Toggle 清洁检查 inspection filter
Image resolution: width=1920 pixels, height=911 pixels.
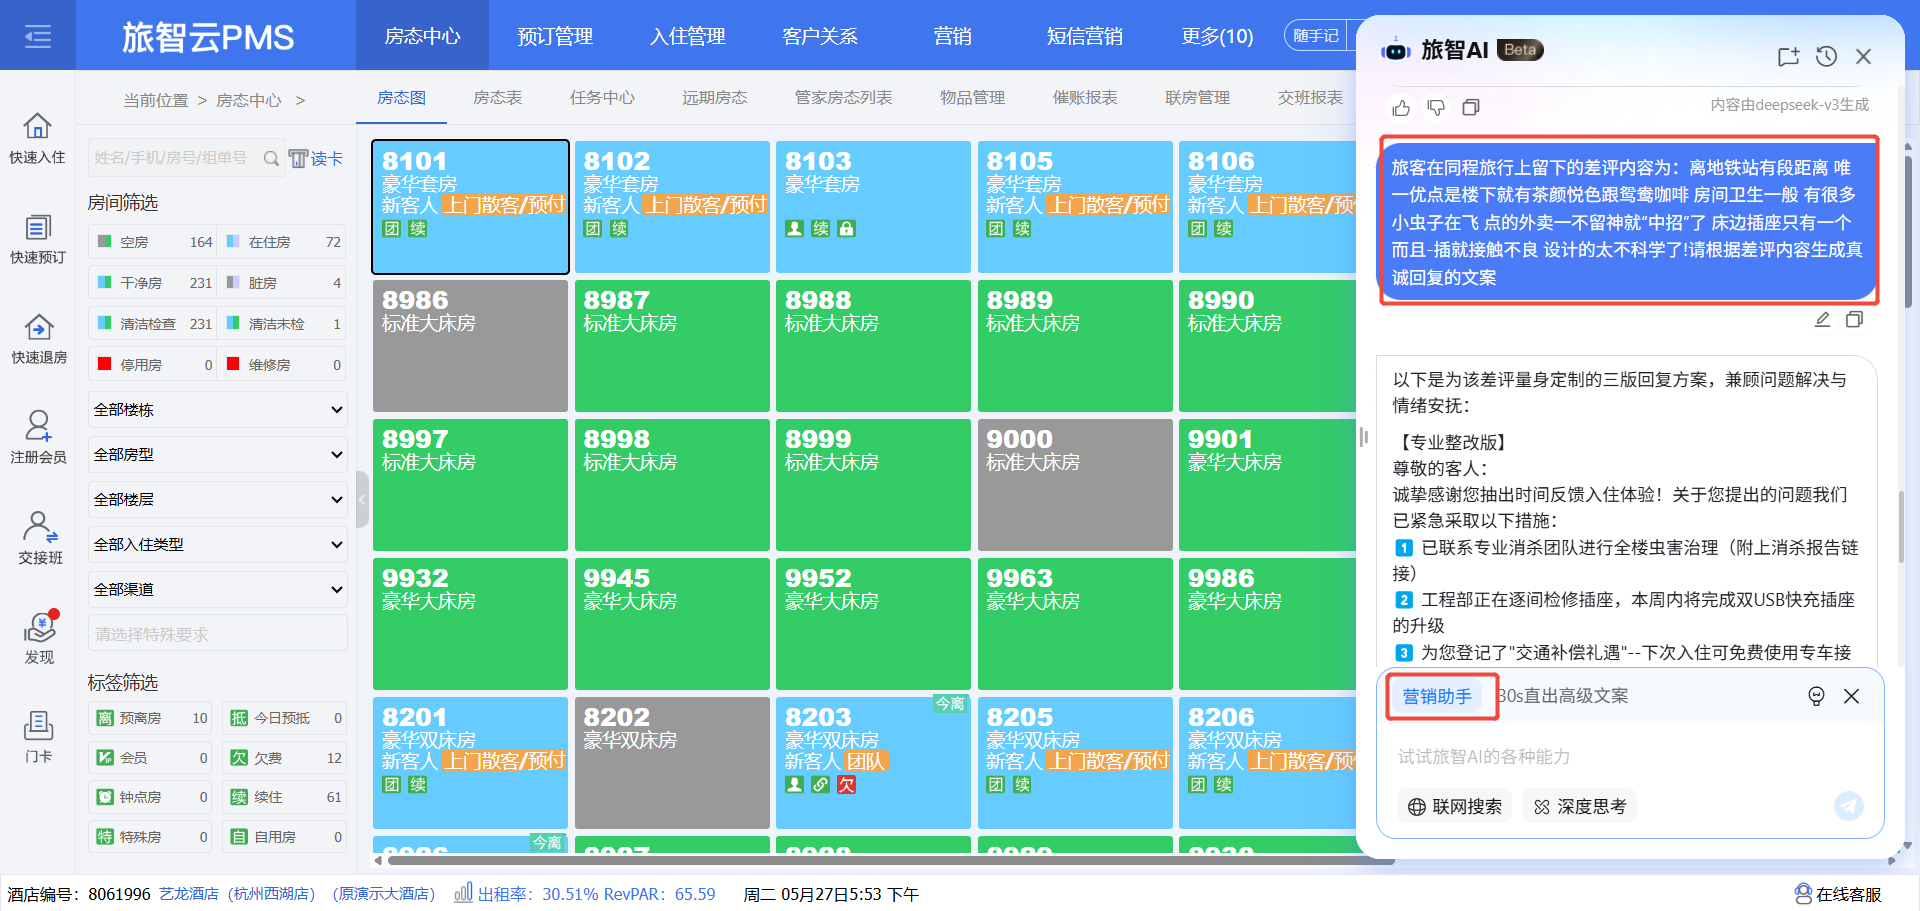pos(154,324)
